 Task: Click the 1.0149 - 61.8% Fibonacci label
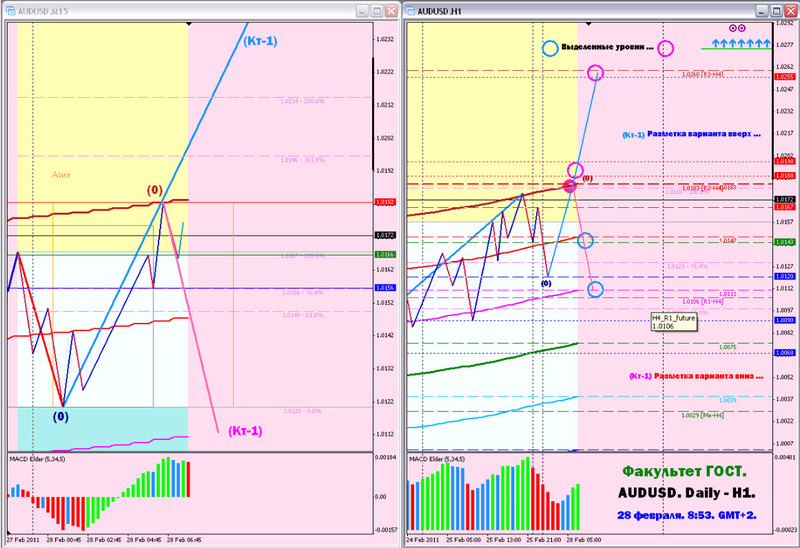pyautogui.click(x=303, y=315)
